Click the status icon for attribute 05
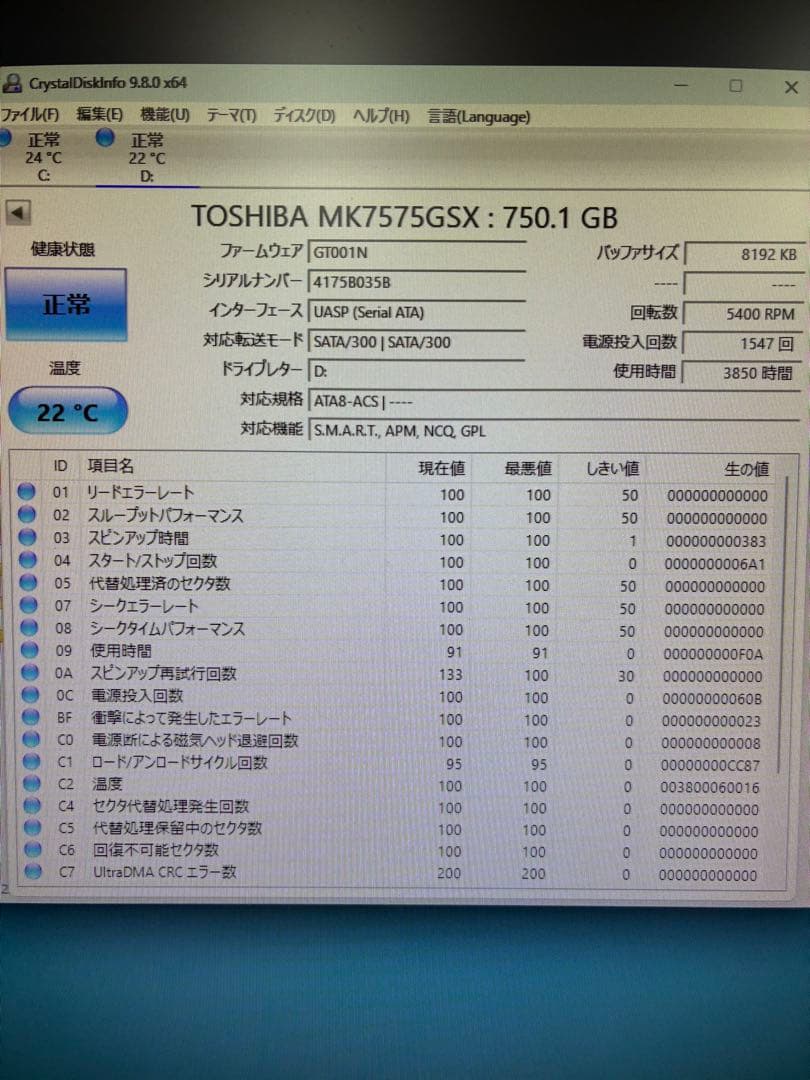Image resolution: width=810 pixels, height=1080 pixels. click(x=28, y=583)
